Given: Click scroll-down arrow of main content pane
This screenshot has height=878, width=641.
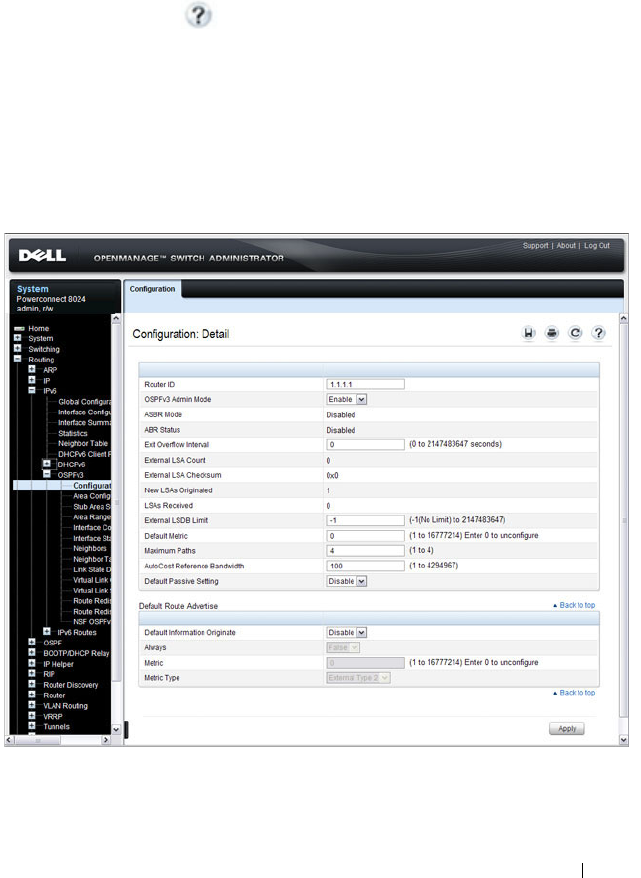Looking at the screenshot, I should coord(624,740).
